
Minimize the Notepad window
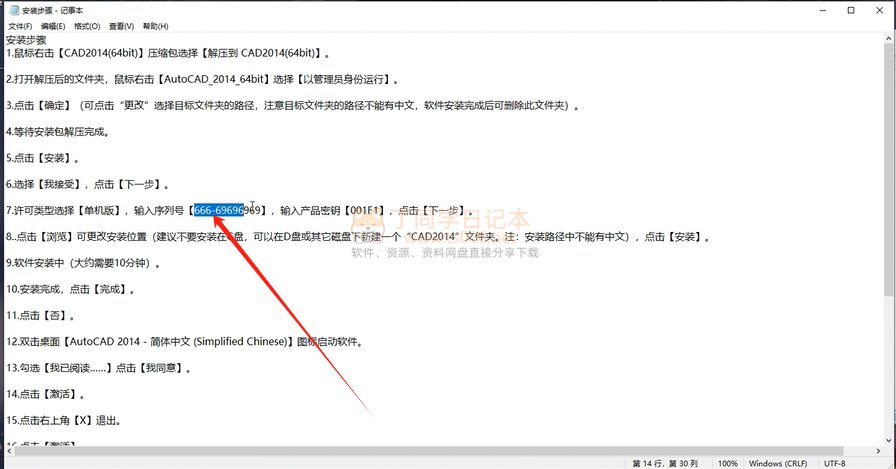coord(823,10)
